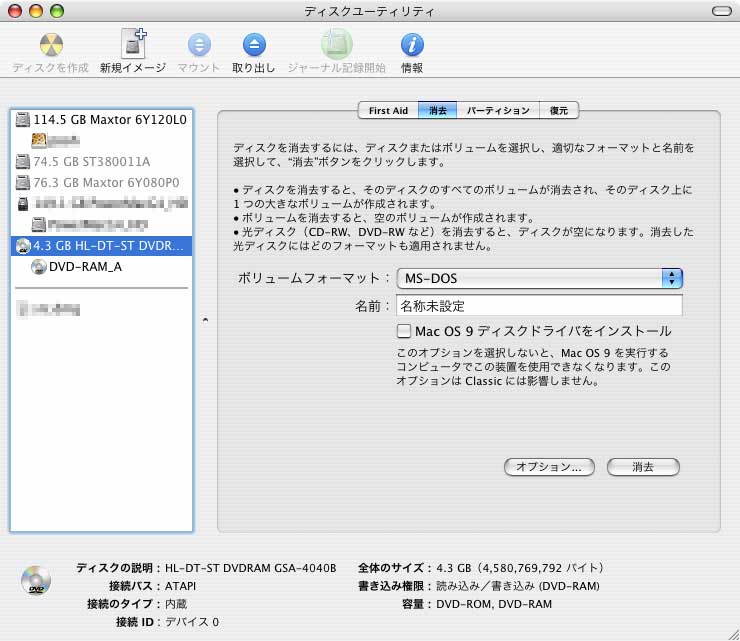Screen dimensions: 740x641
Task: Click the ジャーナル記録開始 toolbar icon
Action: tap(335, 45)
